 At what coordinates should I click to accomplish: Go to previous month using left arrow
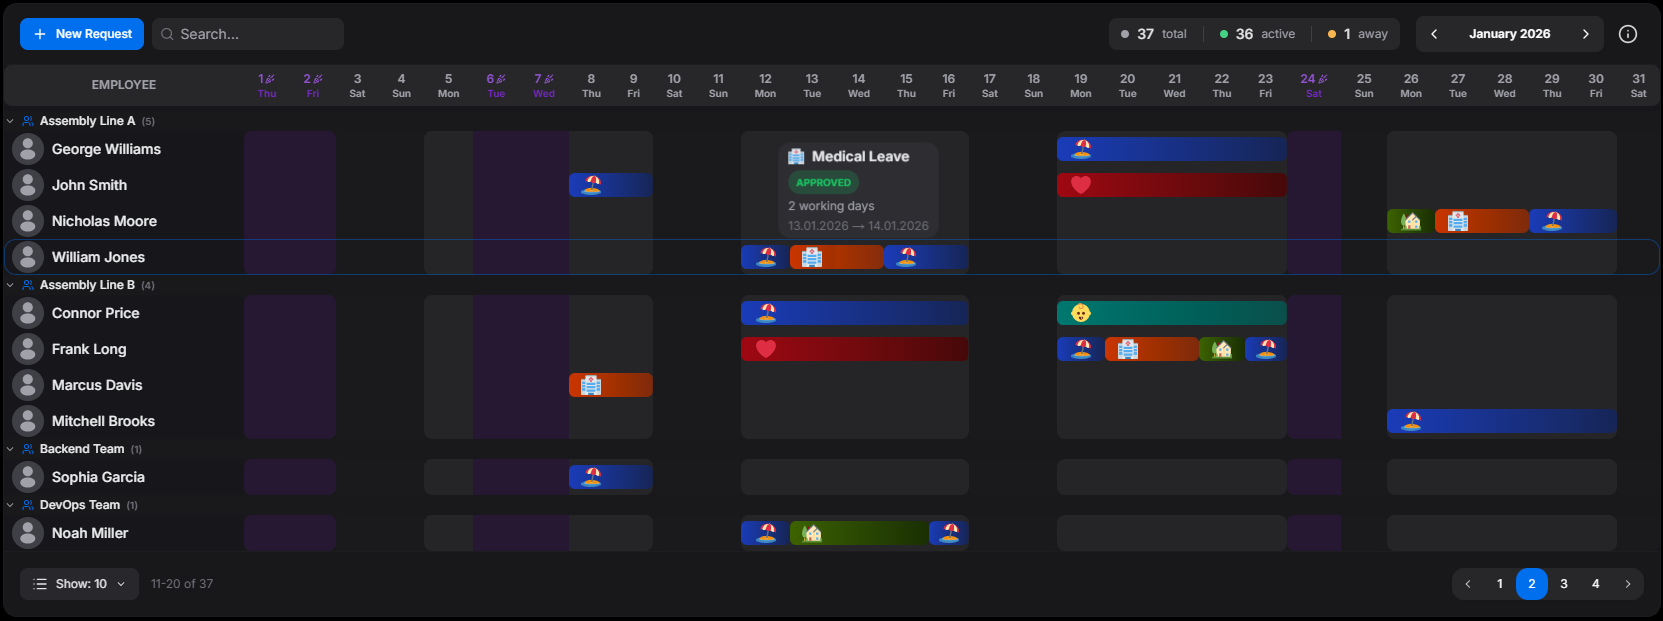tap(1434, 34)
